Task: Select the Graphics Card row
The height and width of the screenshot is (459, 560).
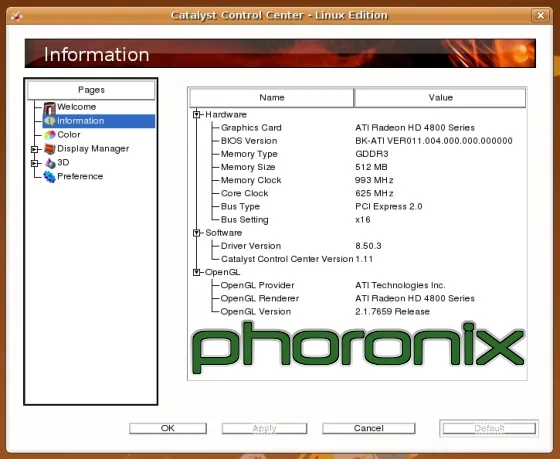Action: click(358, 128)
